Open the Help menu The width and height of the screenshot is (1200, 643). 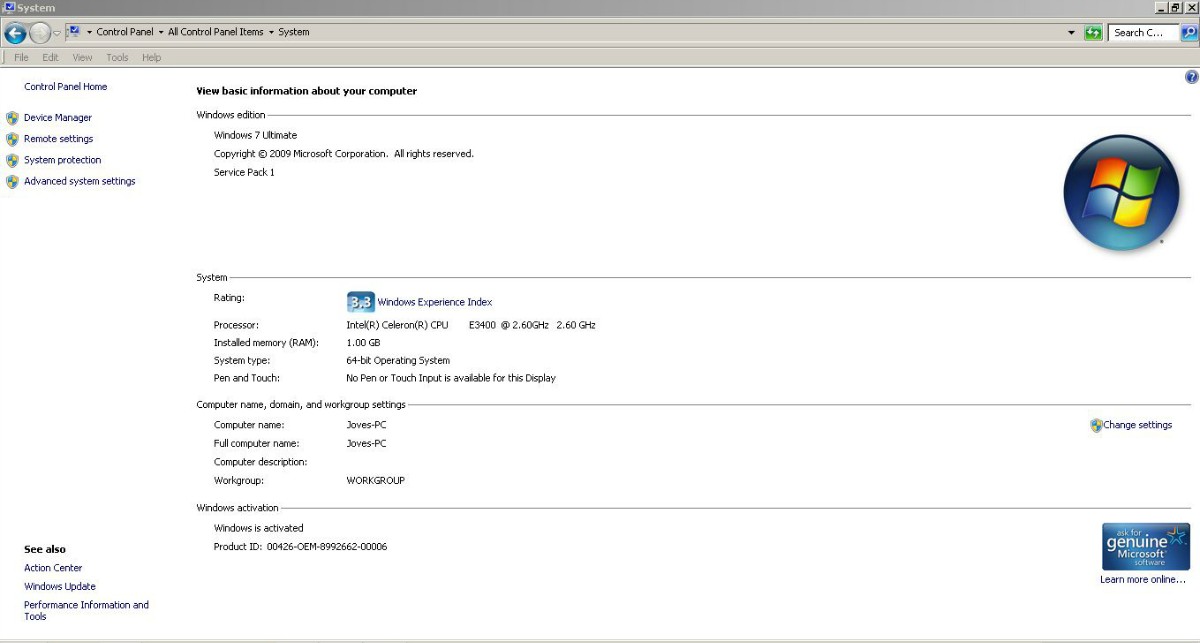(151, 58)
